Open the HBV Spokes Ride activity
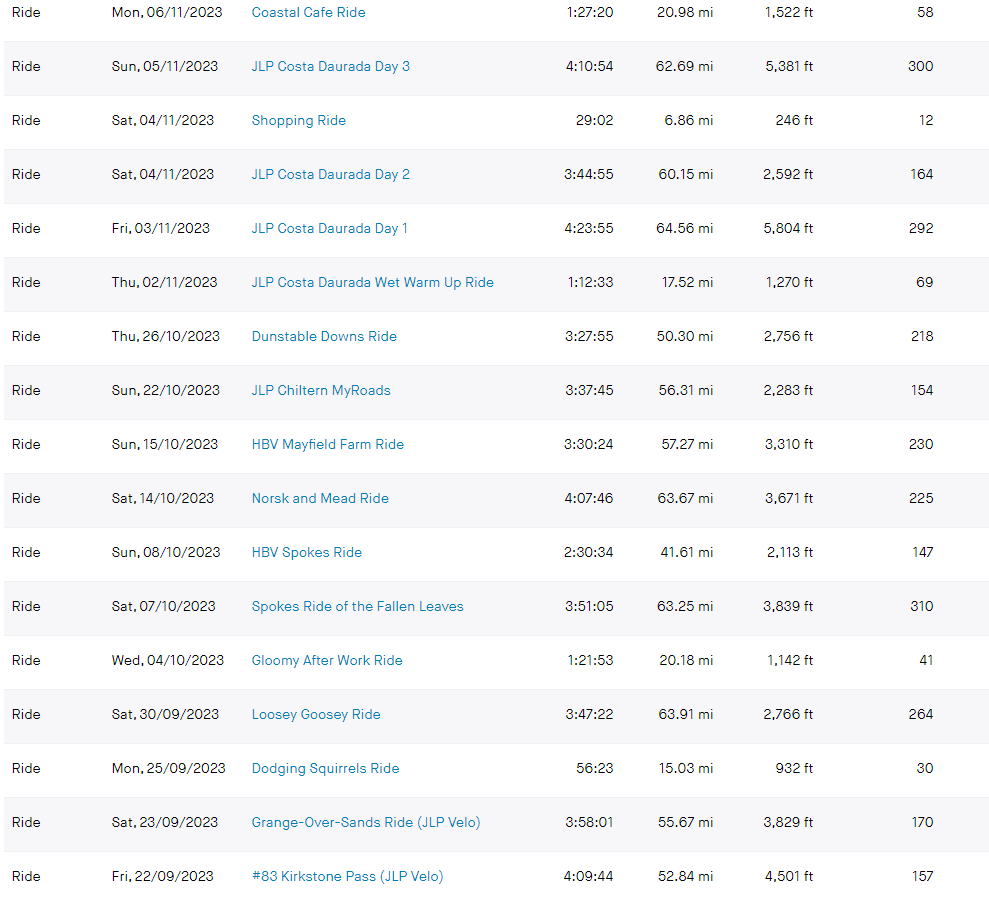This screenshot has height=898, width=989. click(307, 553)
